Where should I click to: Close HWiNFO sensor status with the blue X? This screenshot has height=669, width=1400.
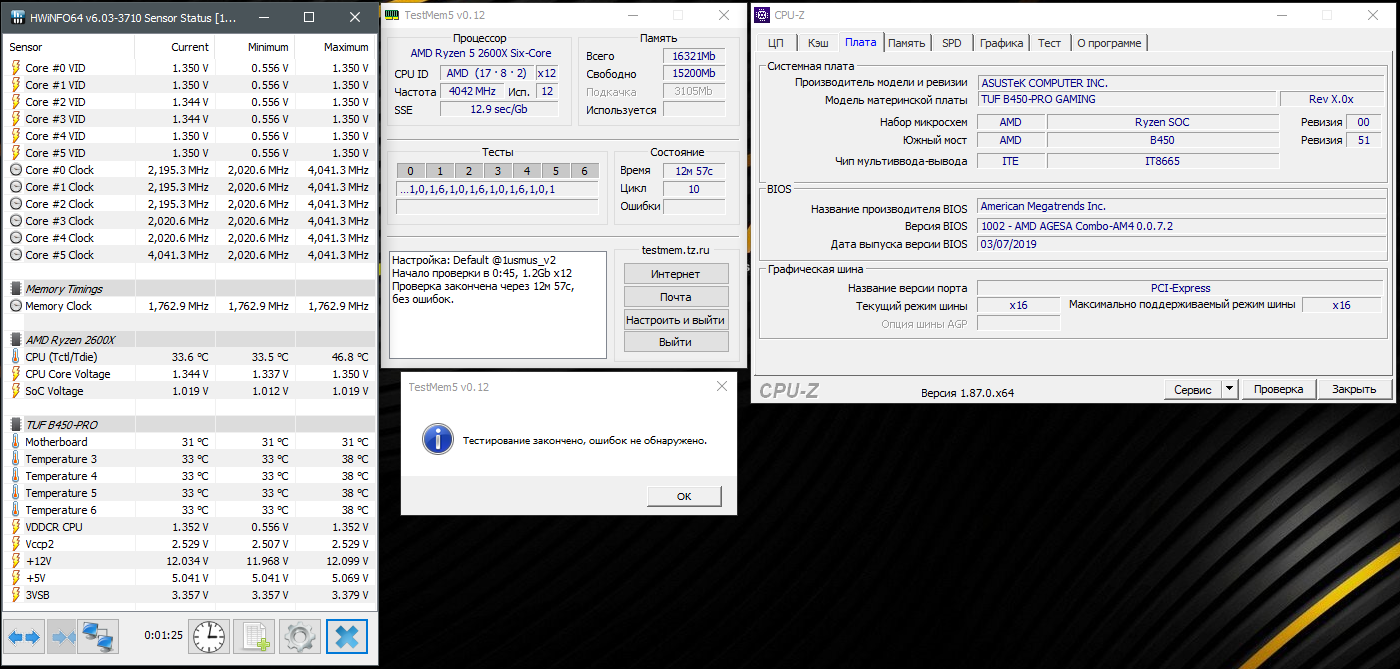coord(347,636)
